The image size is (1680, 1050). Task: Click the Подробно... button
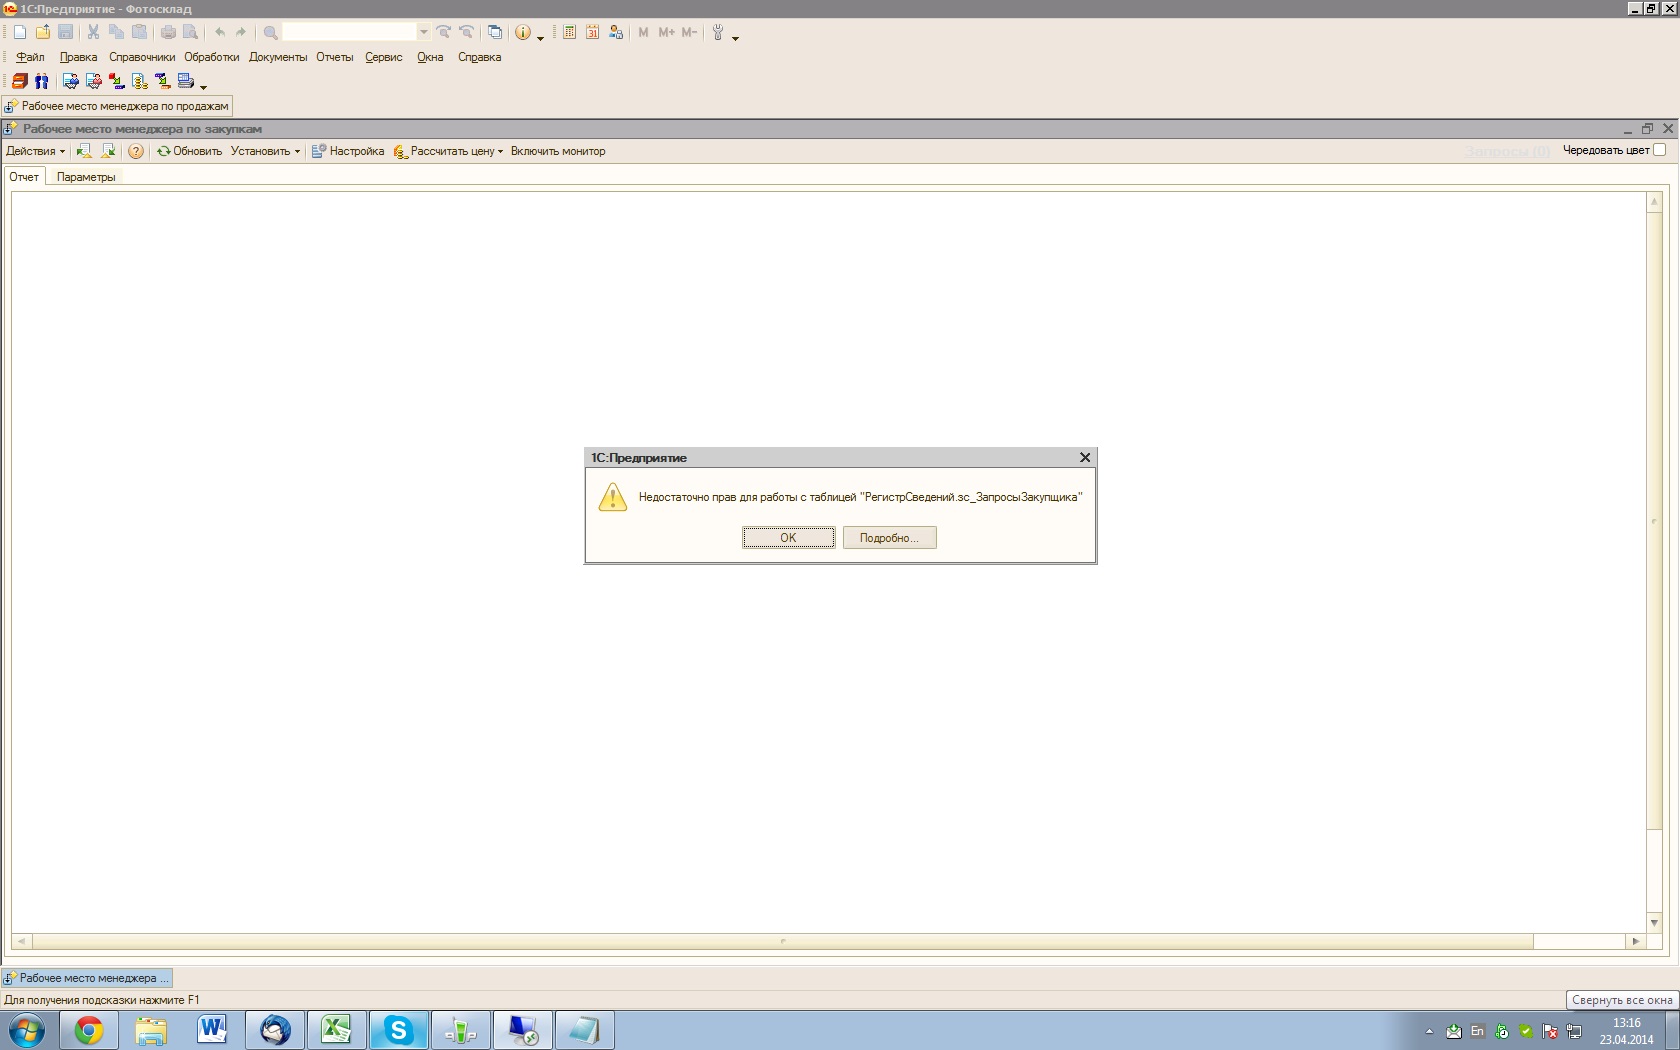(889, 538)
